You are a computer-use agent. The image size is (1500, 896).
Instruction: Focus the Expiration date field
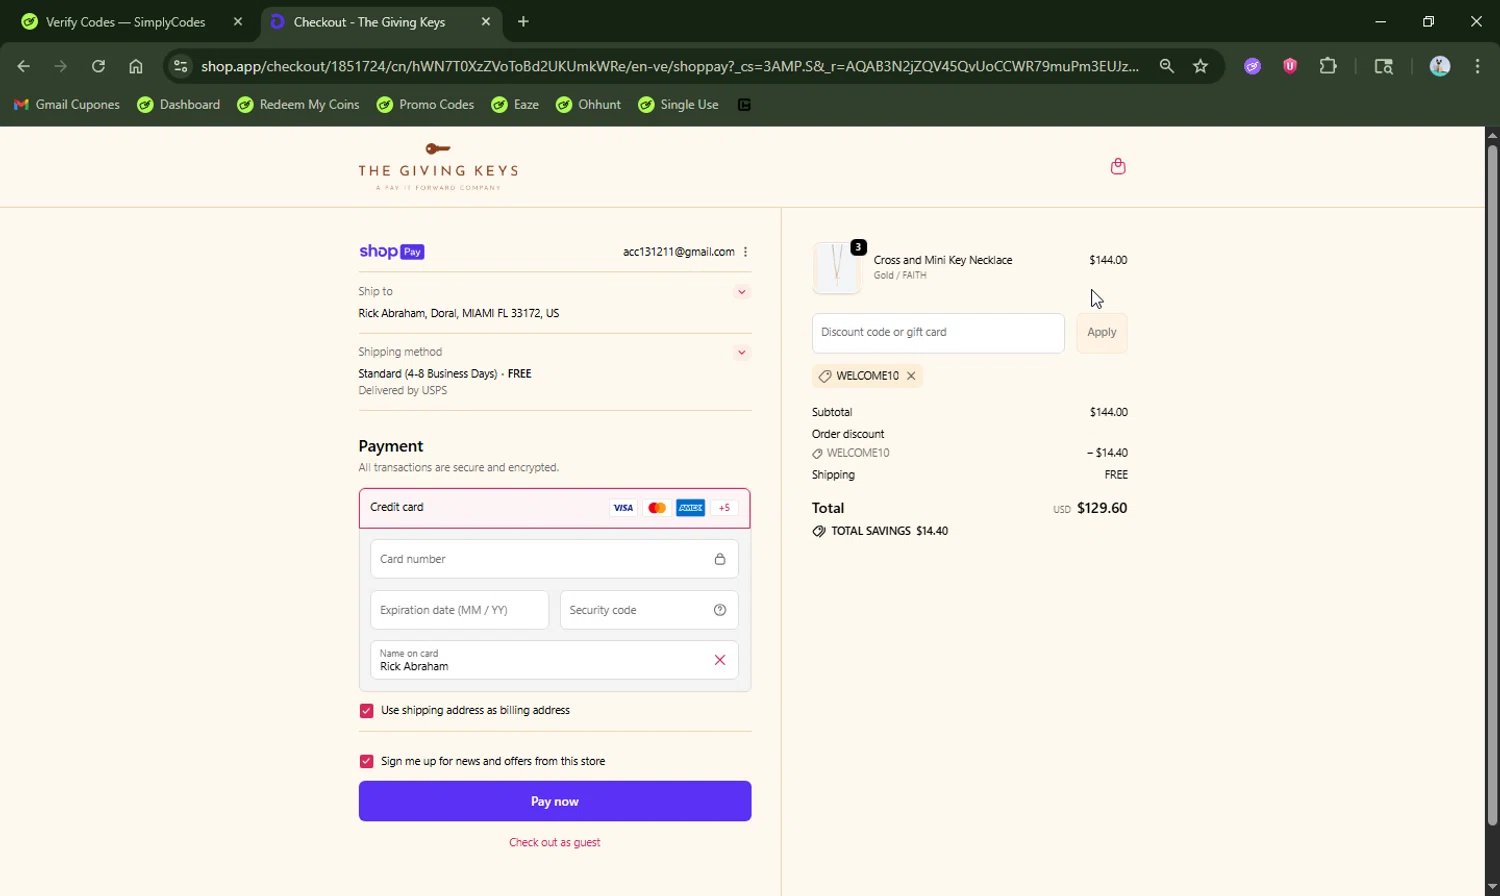click(460, 610)
